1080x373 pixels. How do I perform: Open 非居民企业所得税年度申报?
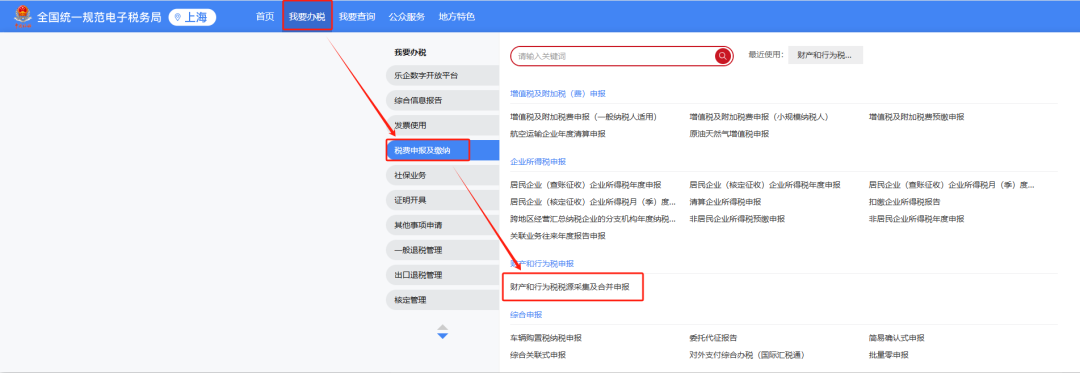pyautogui.click(x=916, y=219)
